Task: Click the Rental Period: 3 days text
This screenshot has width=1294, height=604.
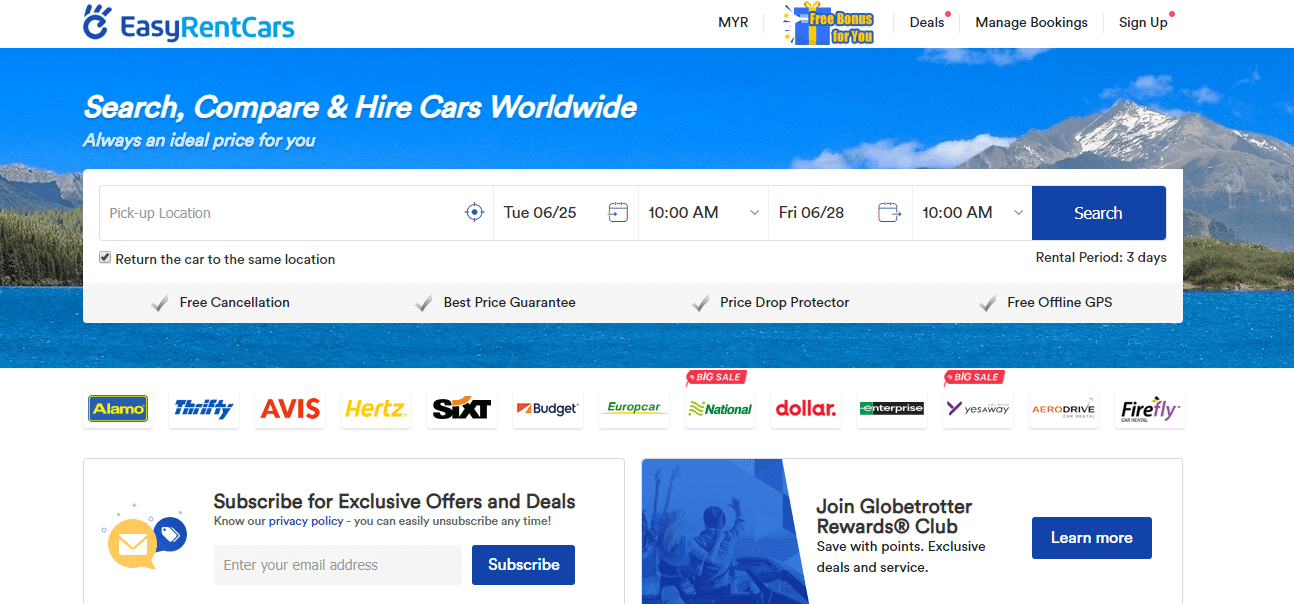Action: coord(1101,257)
